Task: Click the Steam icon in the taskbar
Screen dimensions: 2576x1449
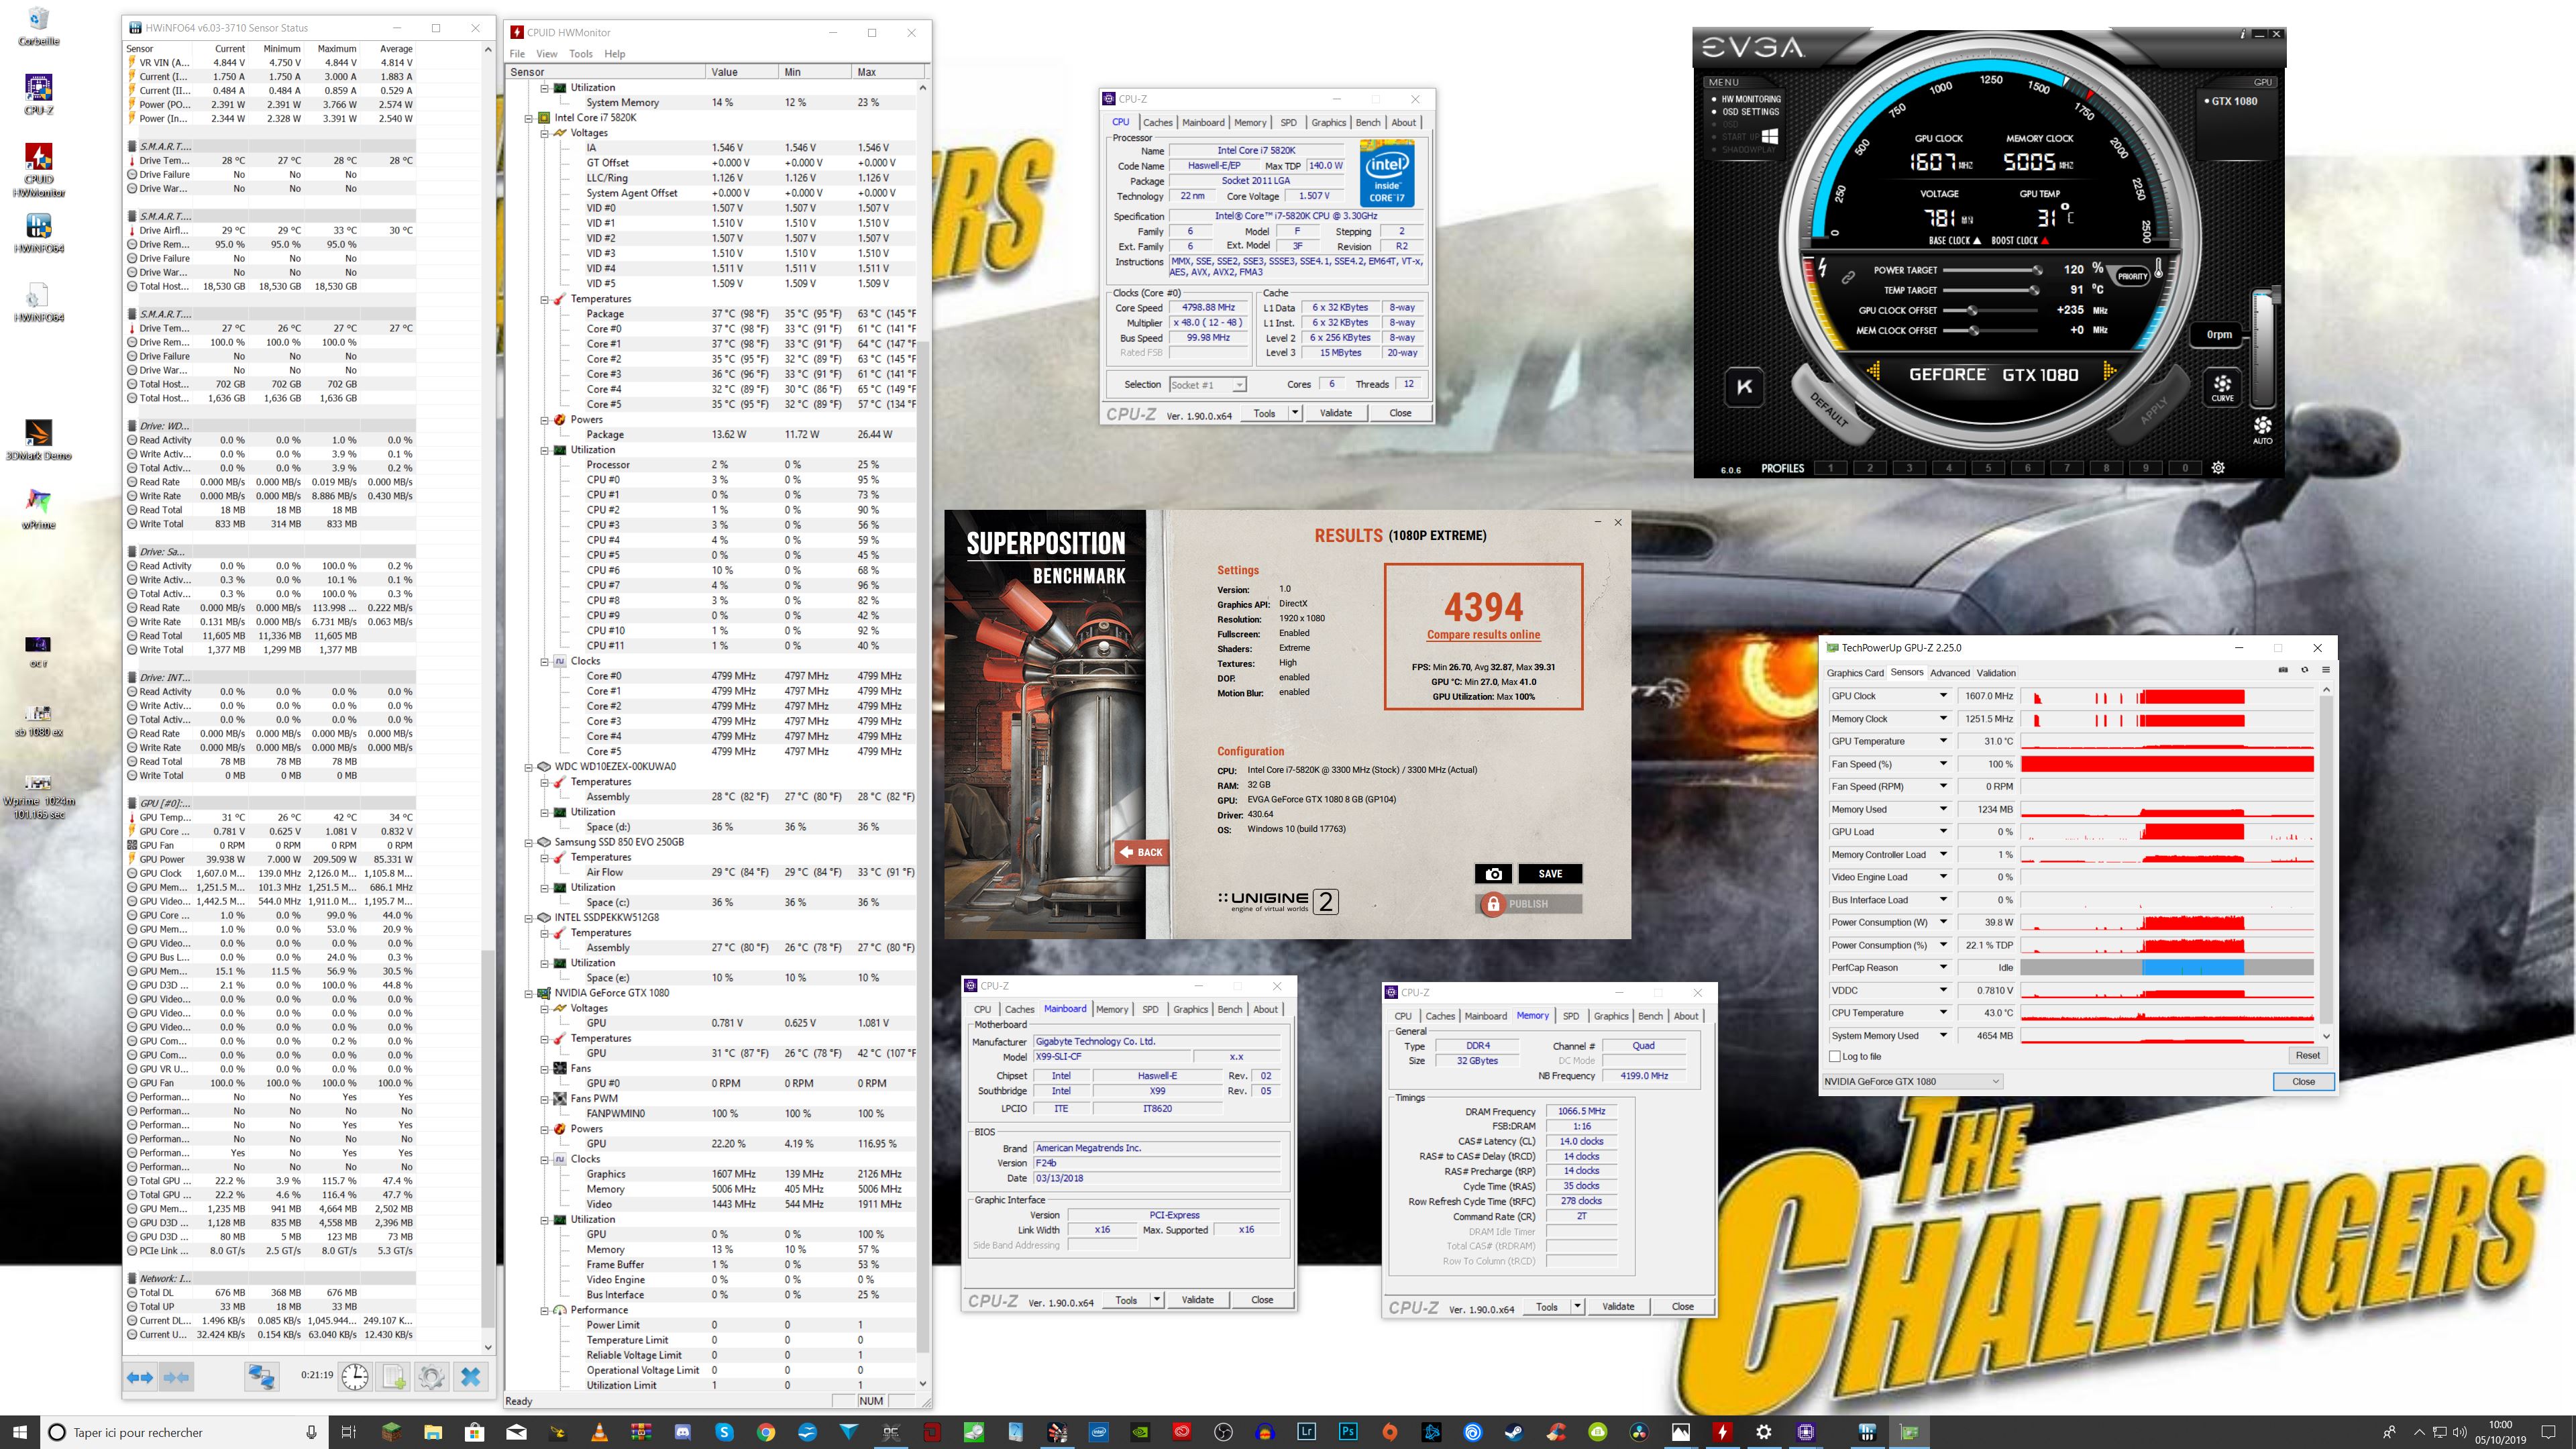Action: pos(1514,1432)
